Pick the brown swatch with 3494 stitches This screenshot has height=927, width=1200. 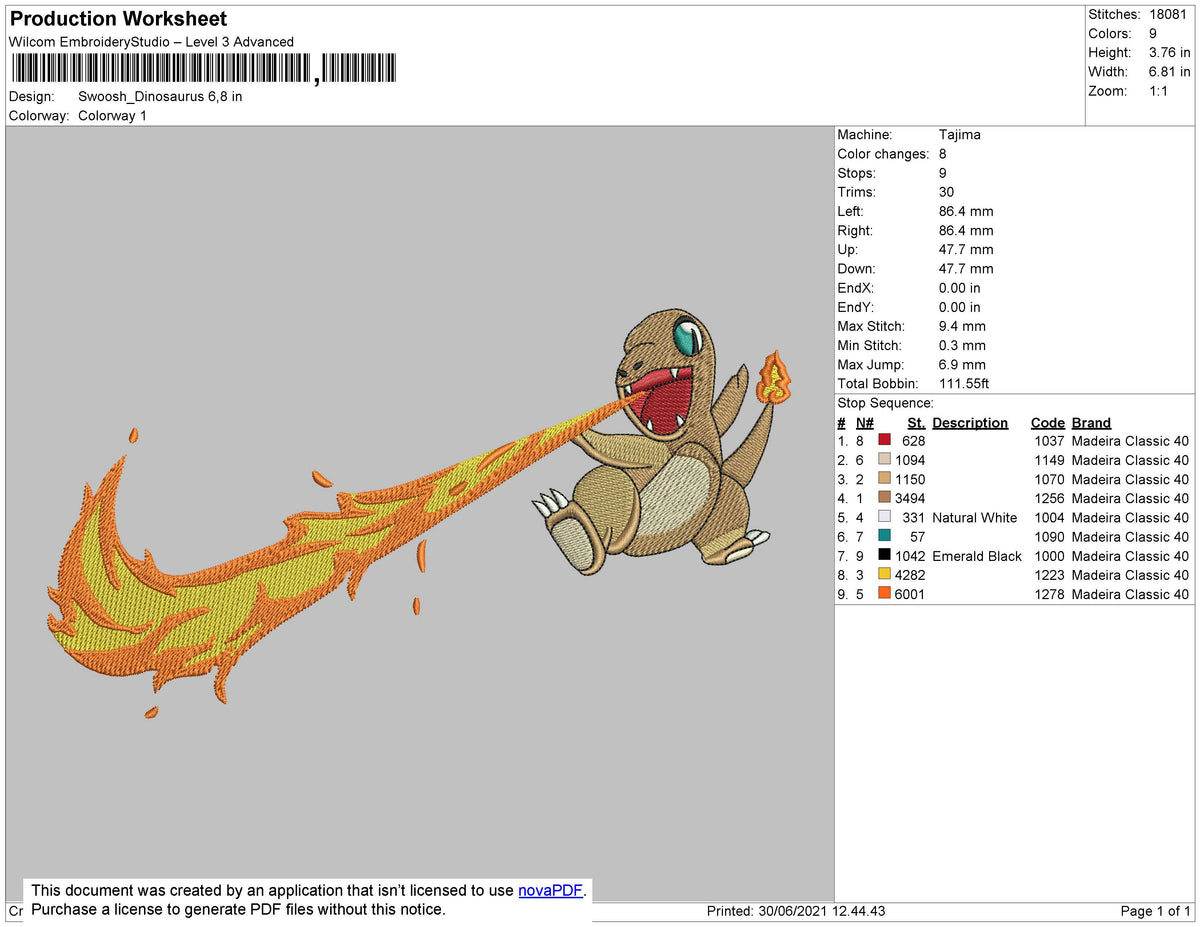coord(884,498)
